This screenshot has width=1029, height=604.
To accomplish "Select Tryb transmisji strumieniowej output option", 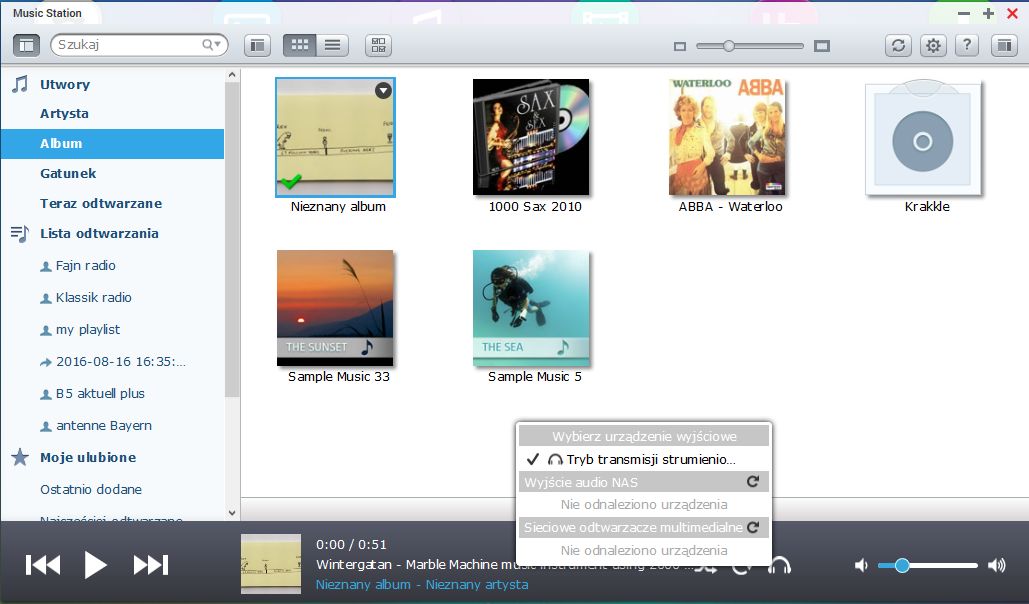I will 644,460.
